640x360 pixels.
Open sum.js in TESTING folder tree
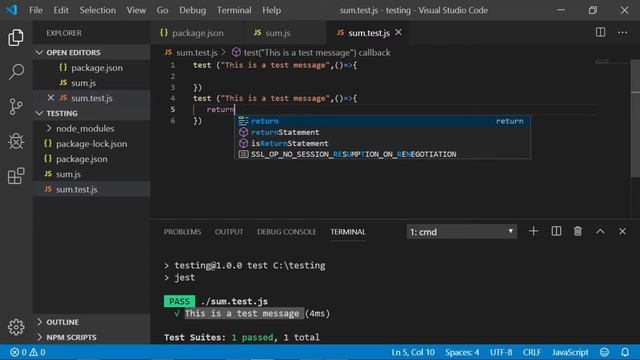92,174
